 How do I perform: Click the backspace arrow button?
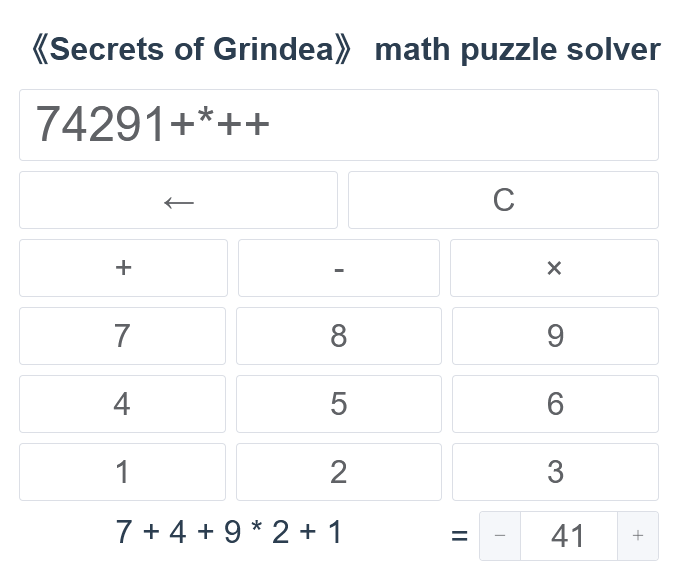(x=178, y=200)
